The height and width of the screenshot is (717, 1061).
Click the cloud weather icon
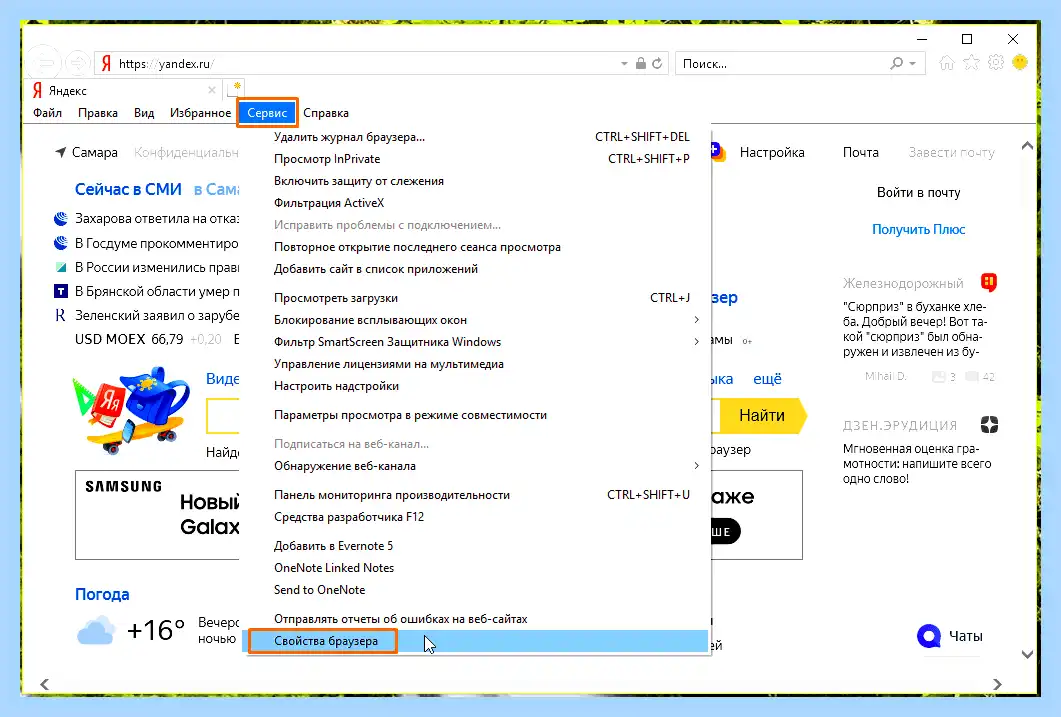pos(96,630)
